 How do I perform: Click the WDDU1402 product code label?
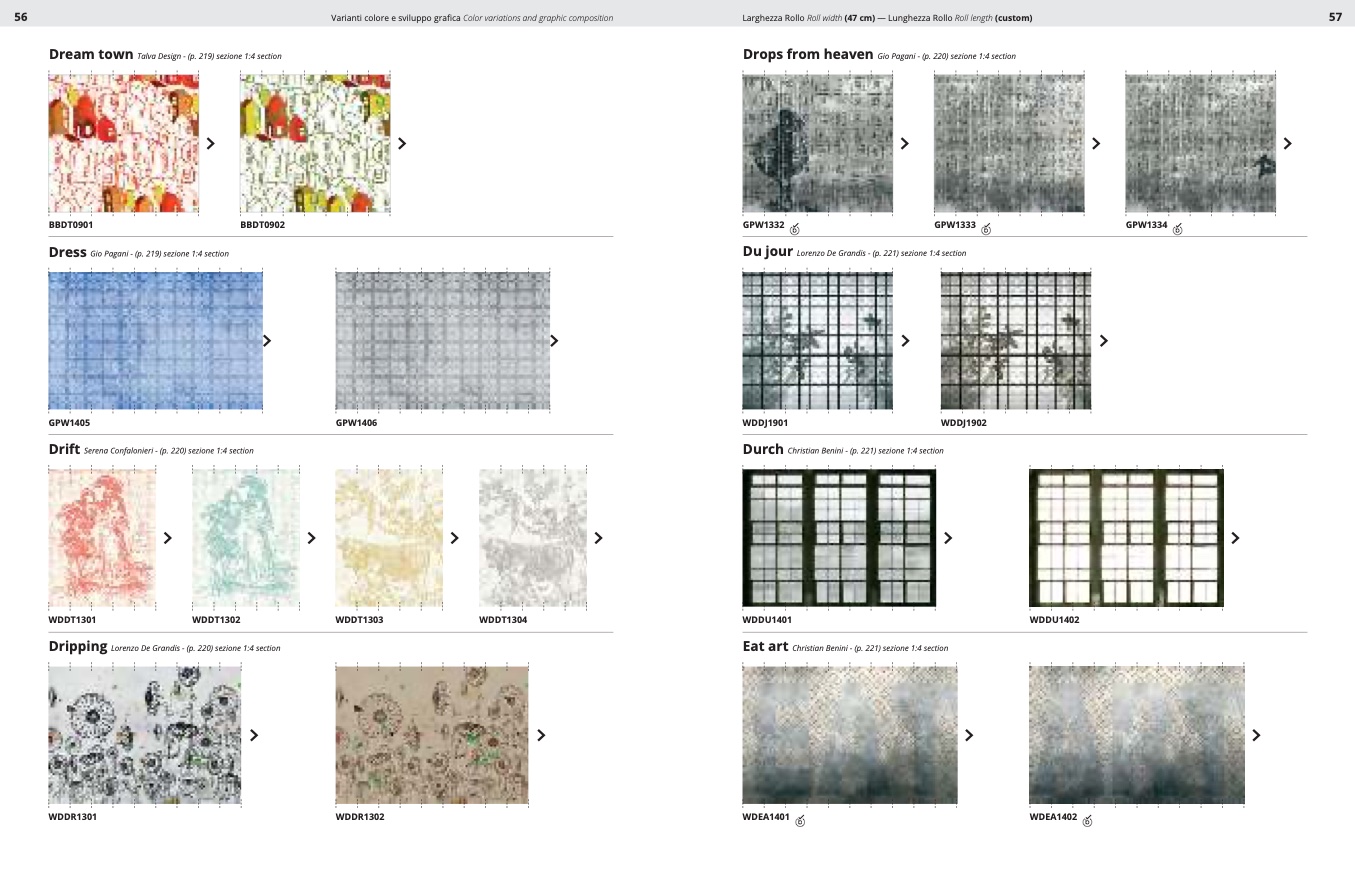coord(1054,620)
